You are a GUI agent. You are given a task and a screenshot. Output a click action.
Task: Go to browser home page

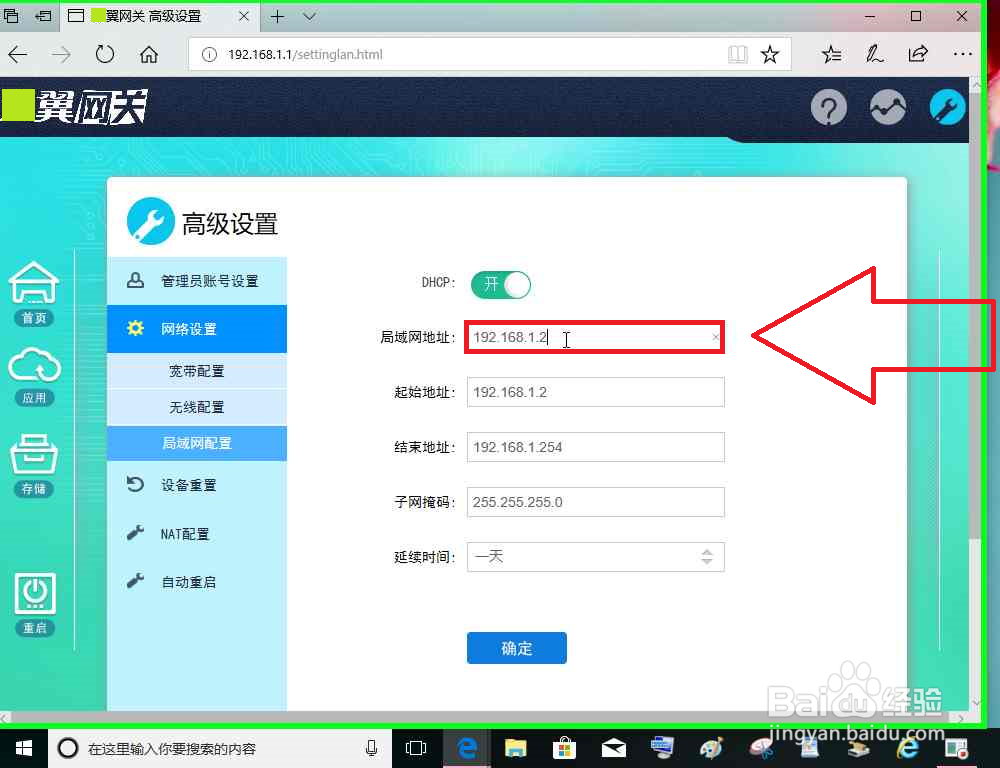149,55
